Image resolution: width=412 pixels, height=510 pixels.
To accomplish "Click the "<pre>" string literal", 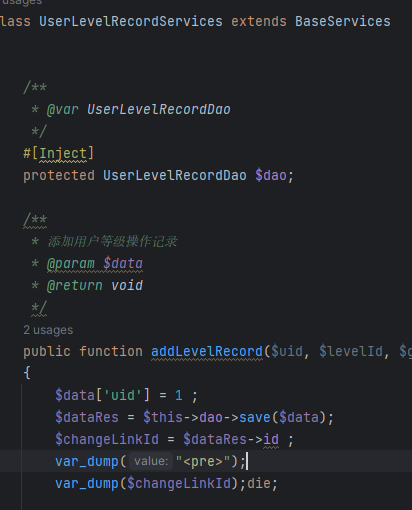I will 203,461.
